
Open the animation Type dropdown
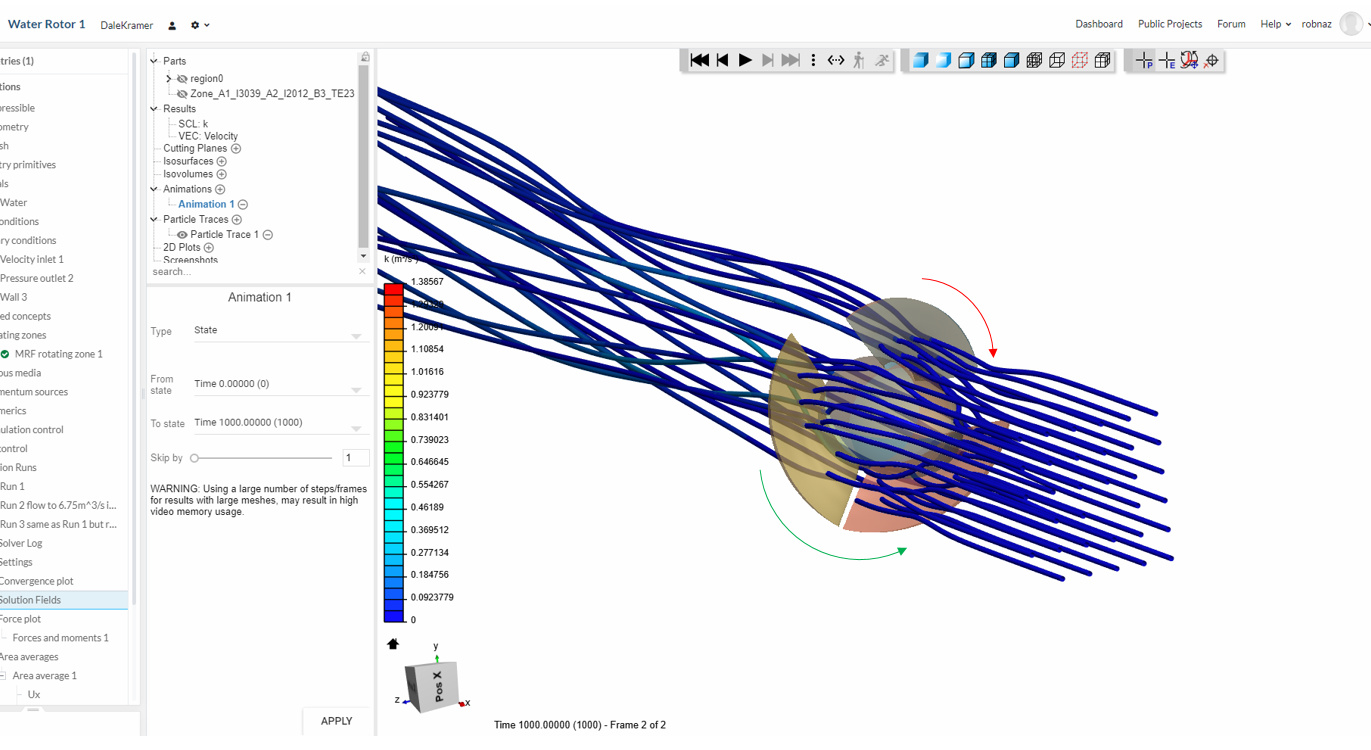click(278, 331)
